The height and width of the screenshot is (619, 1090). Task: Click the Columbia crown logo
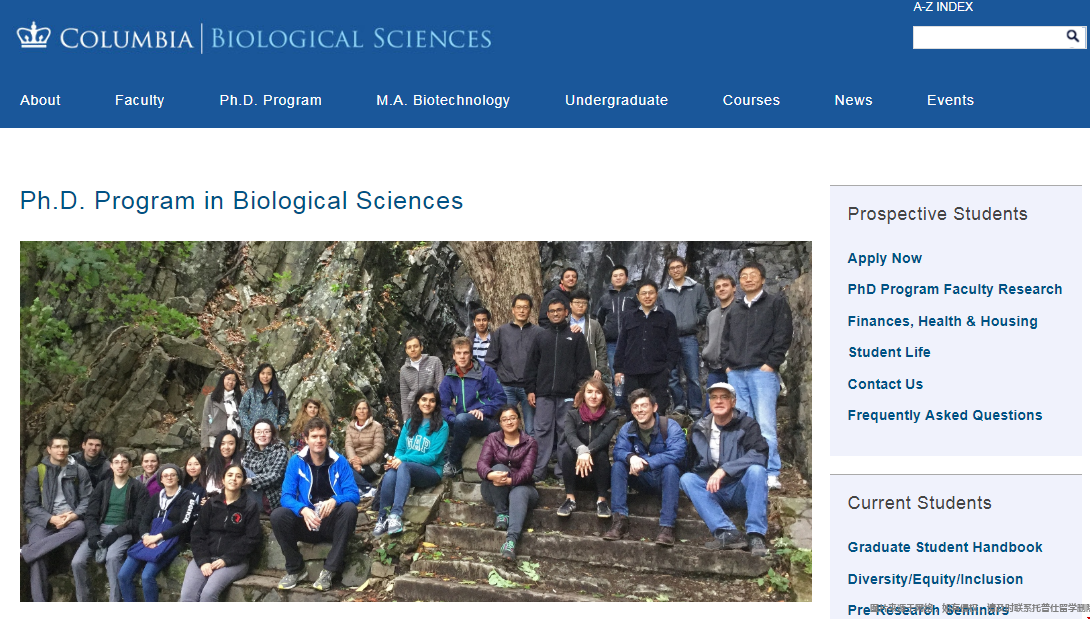(x=33, y=36)
